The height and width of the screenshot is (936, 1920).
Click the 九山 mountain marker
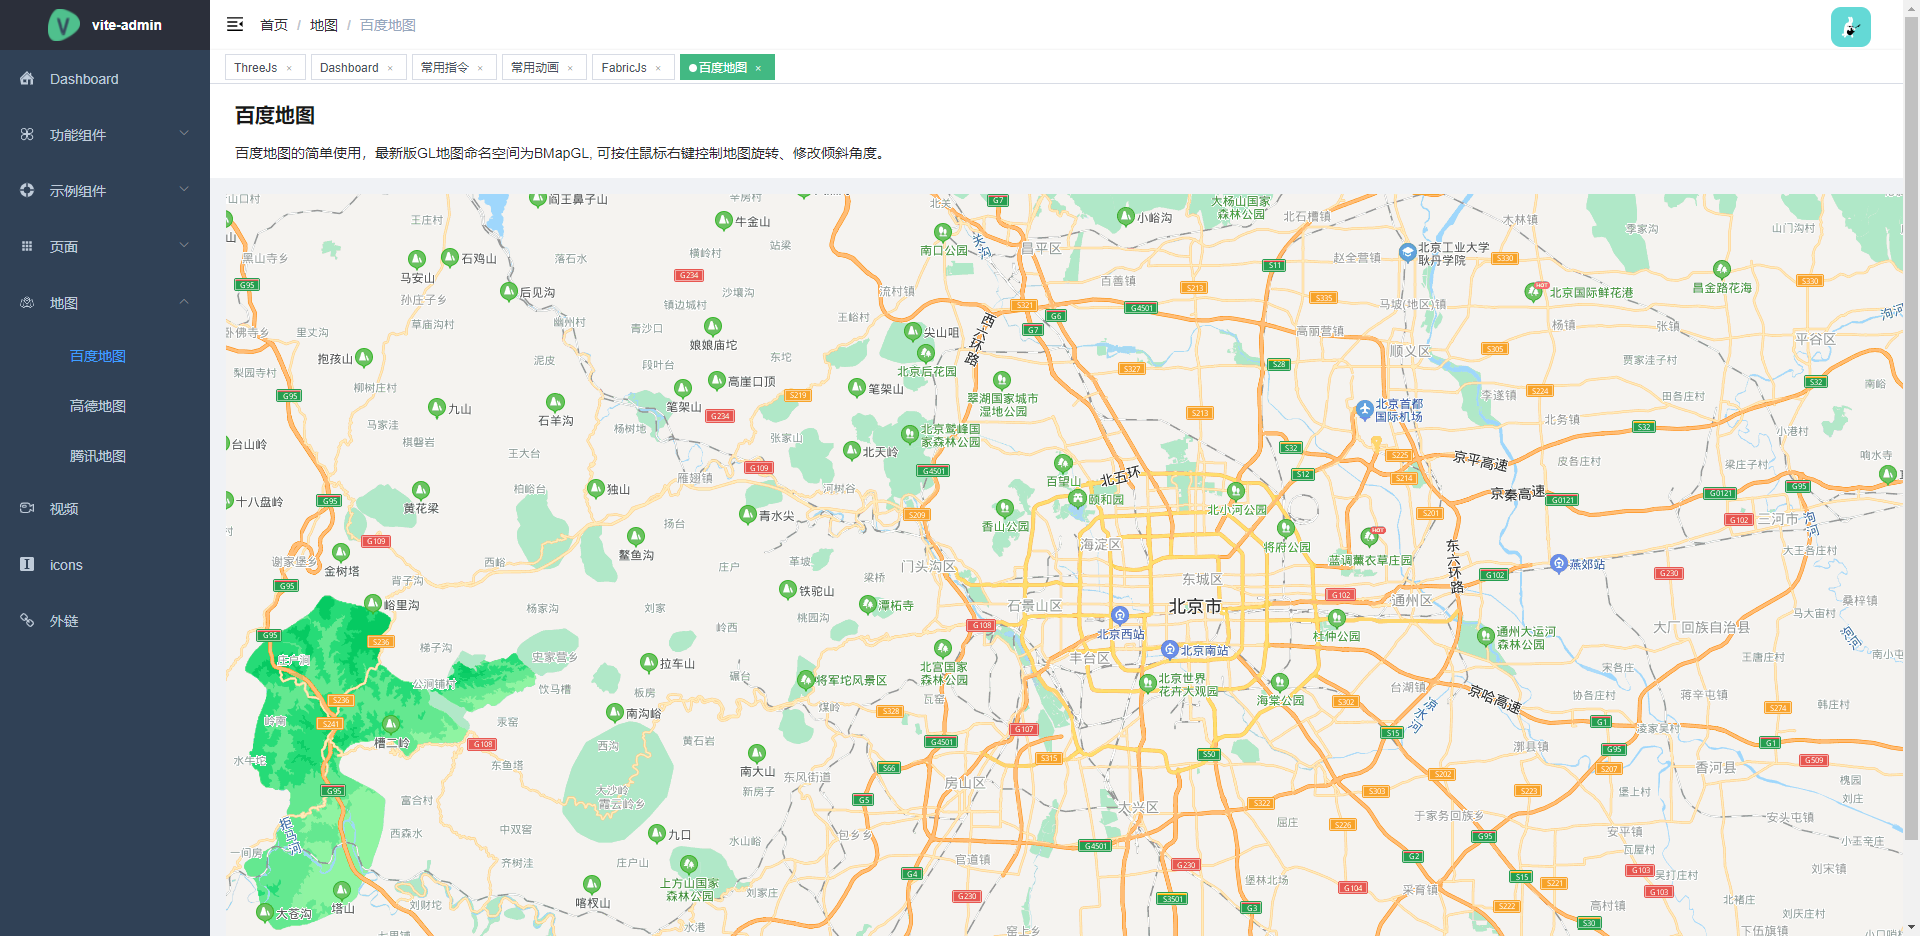pos(436,407)
